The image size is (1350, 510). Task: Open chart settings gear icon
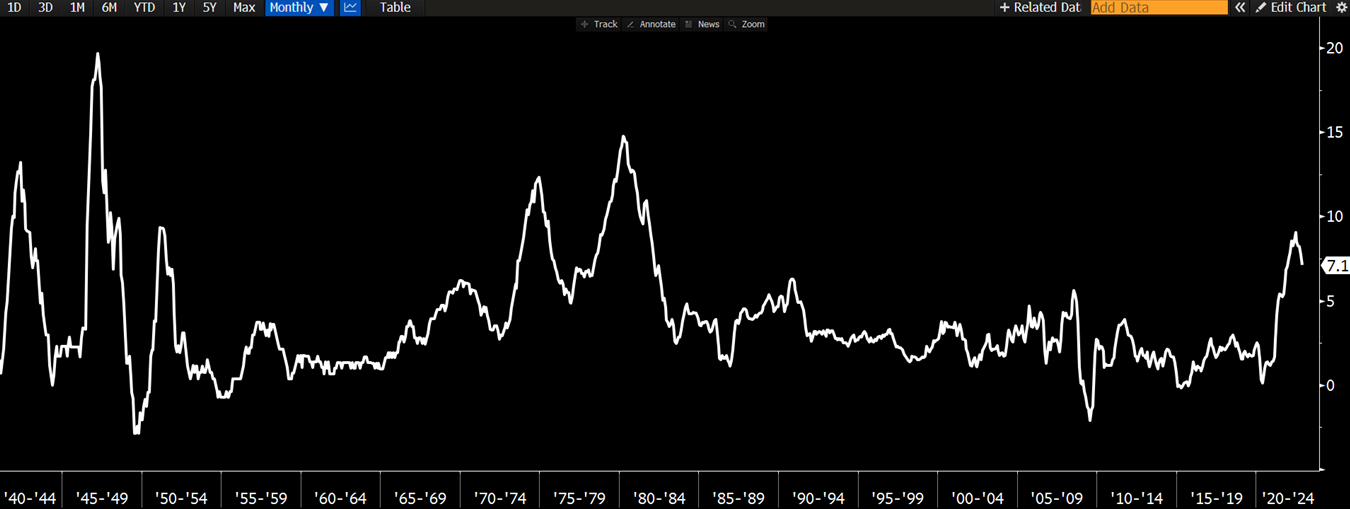(1341, 7)
